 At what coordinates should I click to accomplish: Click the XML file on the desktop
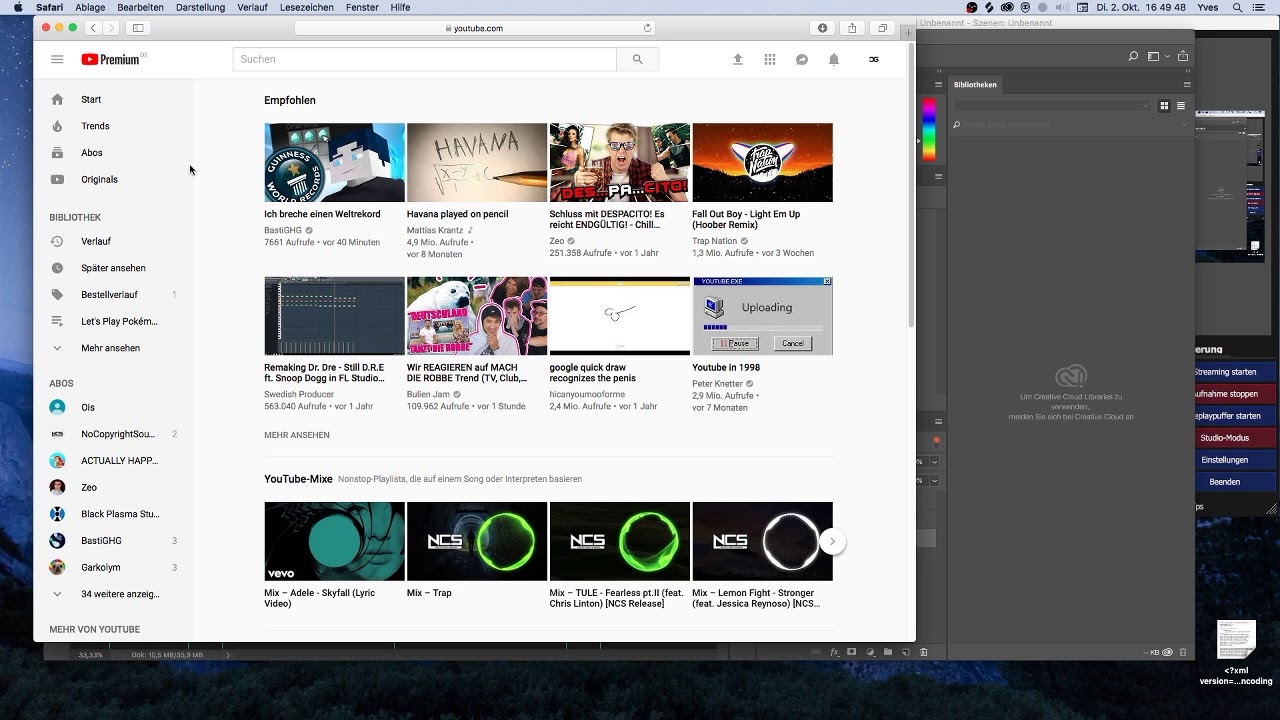[x=1236, y=652]
